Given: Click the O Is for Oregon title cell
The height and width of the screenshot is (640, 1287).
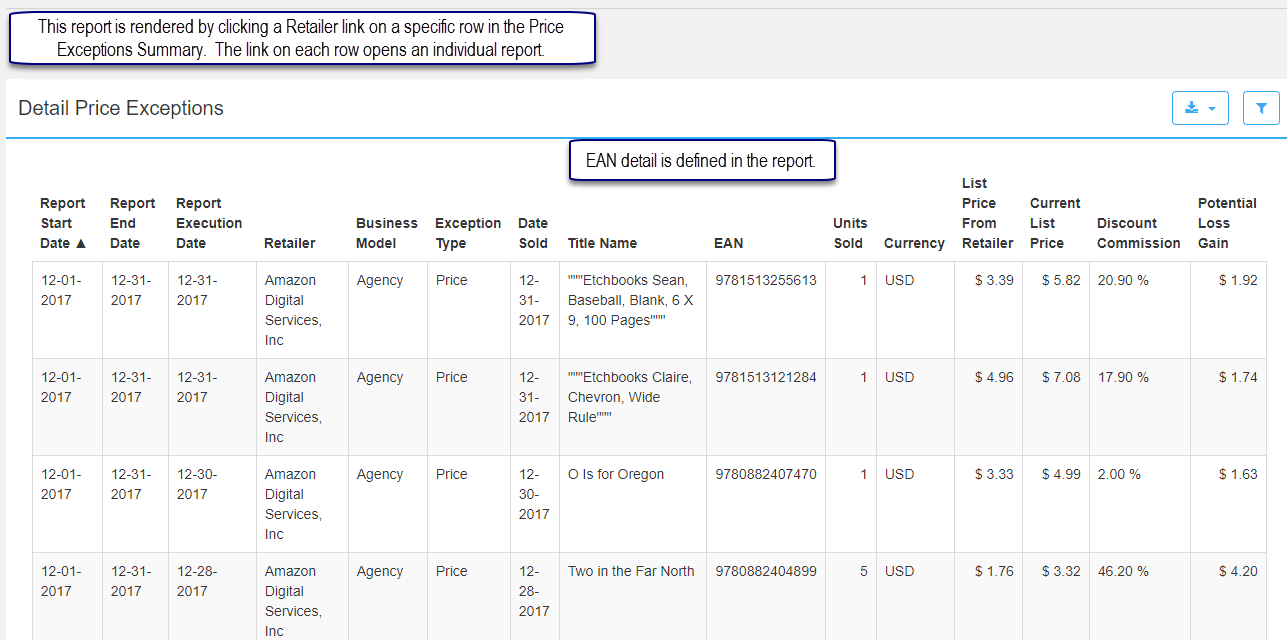Looking at the screenshot, I should click(616, 474).
